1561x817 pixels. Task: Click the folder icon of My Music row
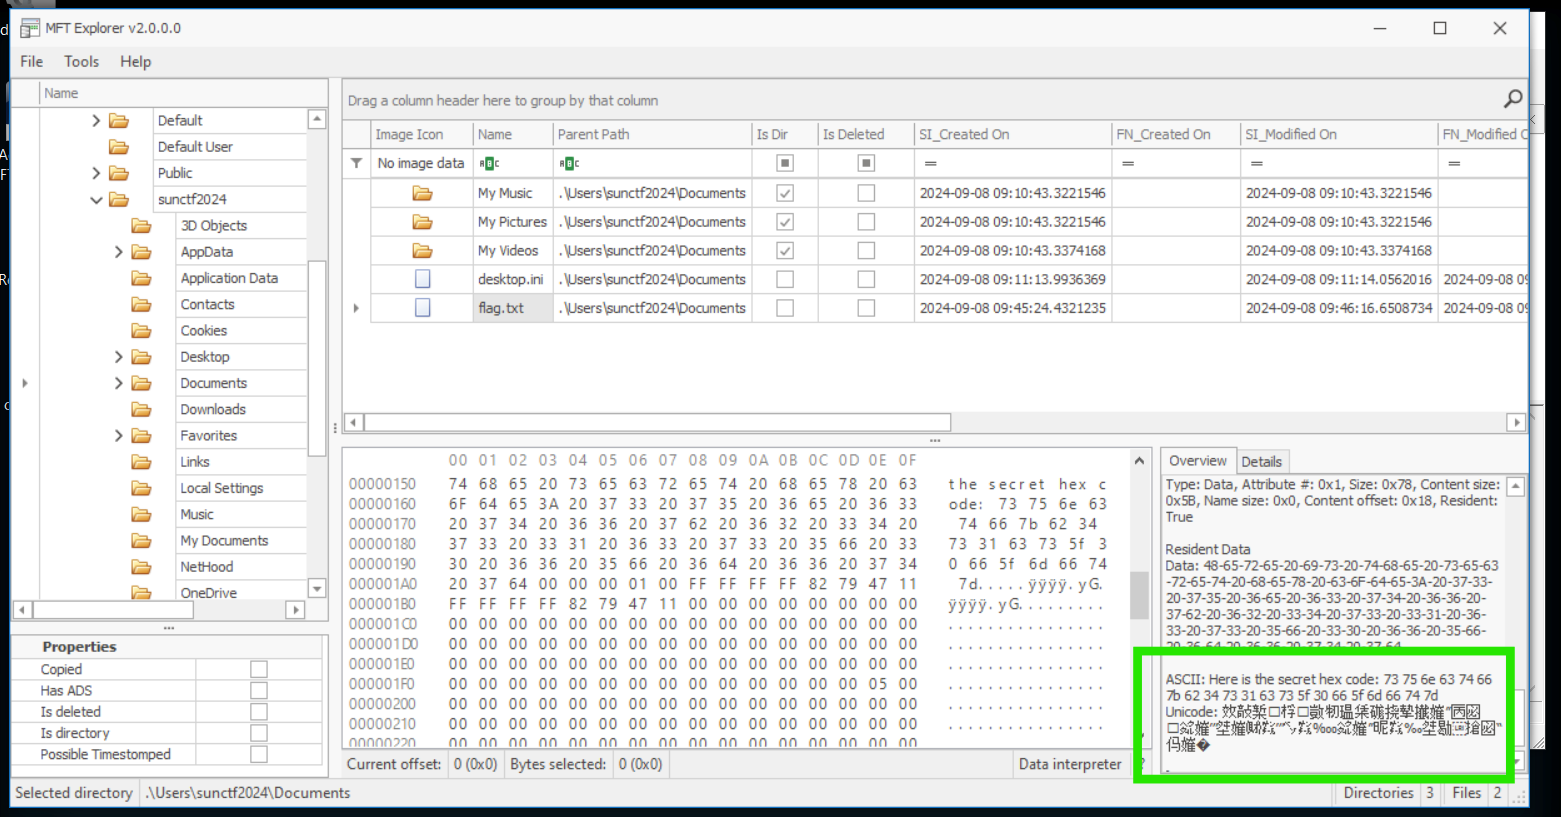pos(422,193)
